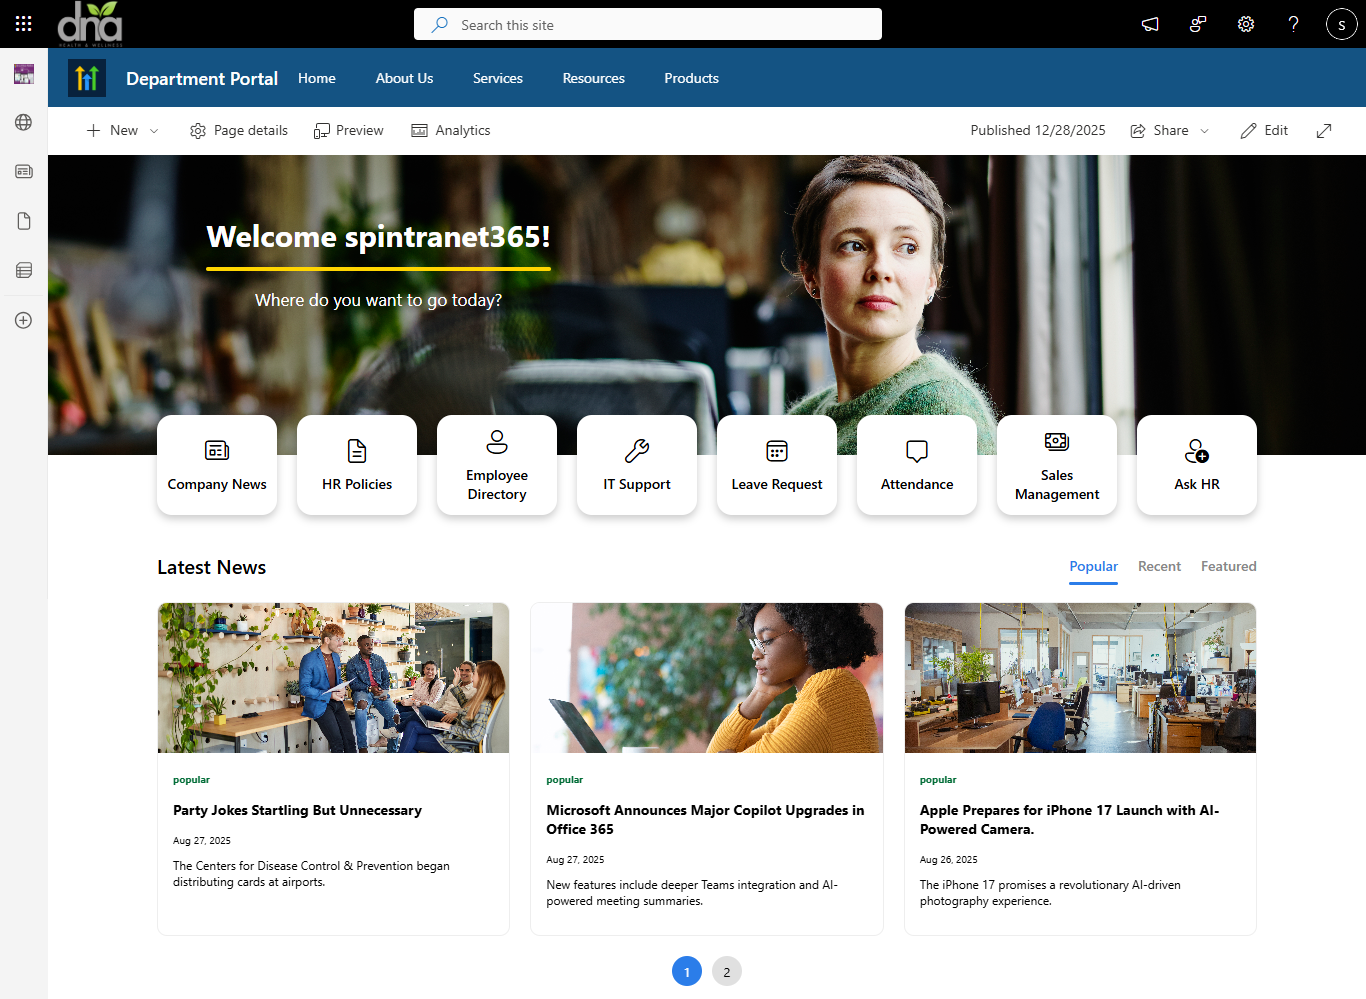Image resolution: width=1366 pixels, height=999 pixels.
Task: Open Settings via the gear icon
Action: pyautogui.click(x=1245, y=23)
